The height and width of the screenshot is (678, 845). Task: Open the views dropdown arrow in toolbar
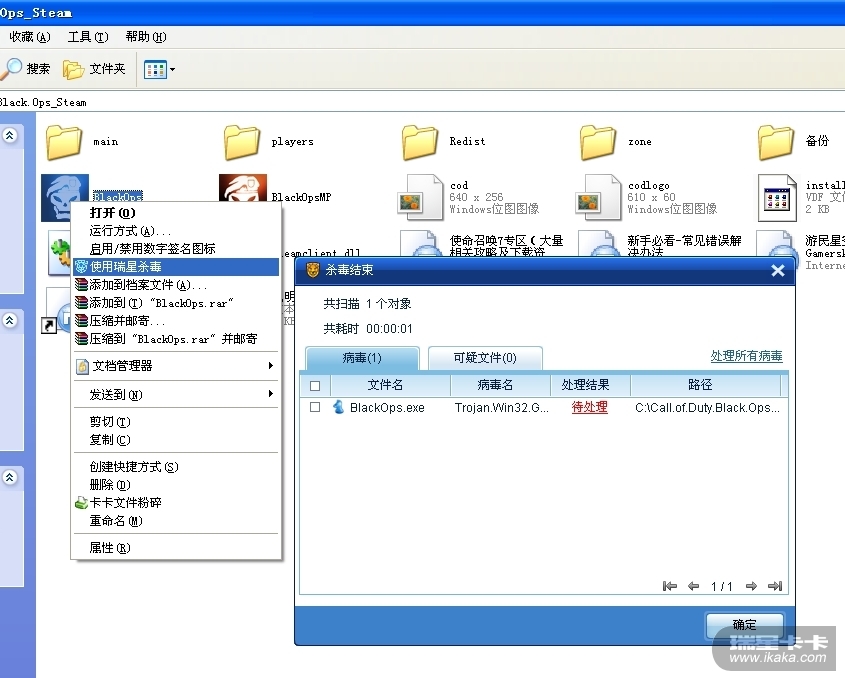click(172, 70)
